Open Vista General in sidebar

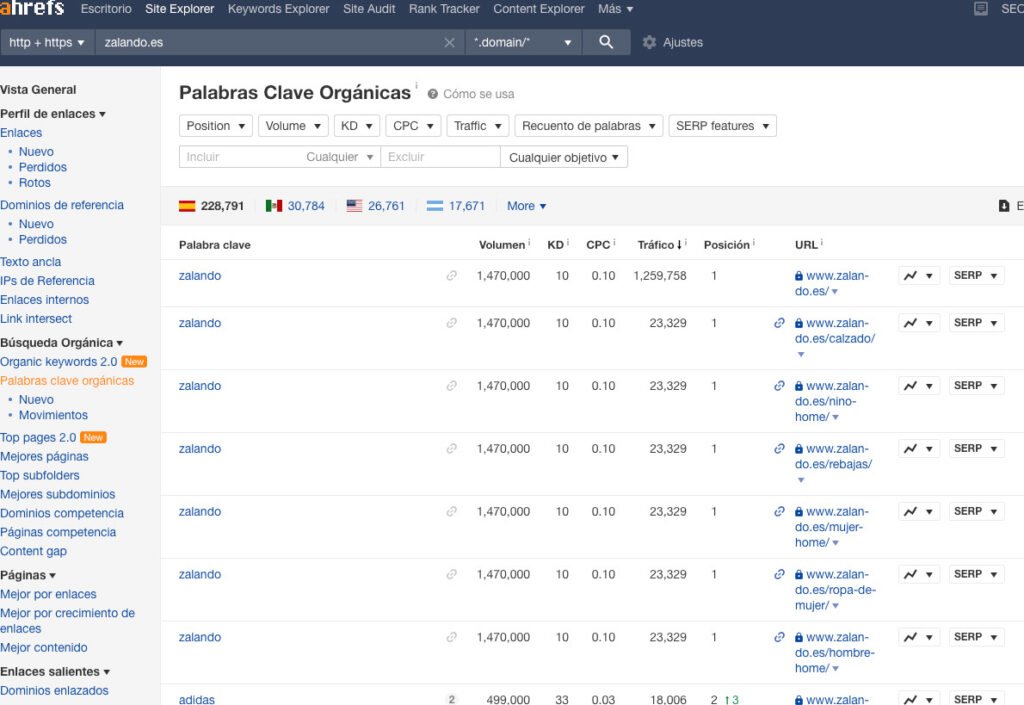[x=38, y=89]
